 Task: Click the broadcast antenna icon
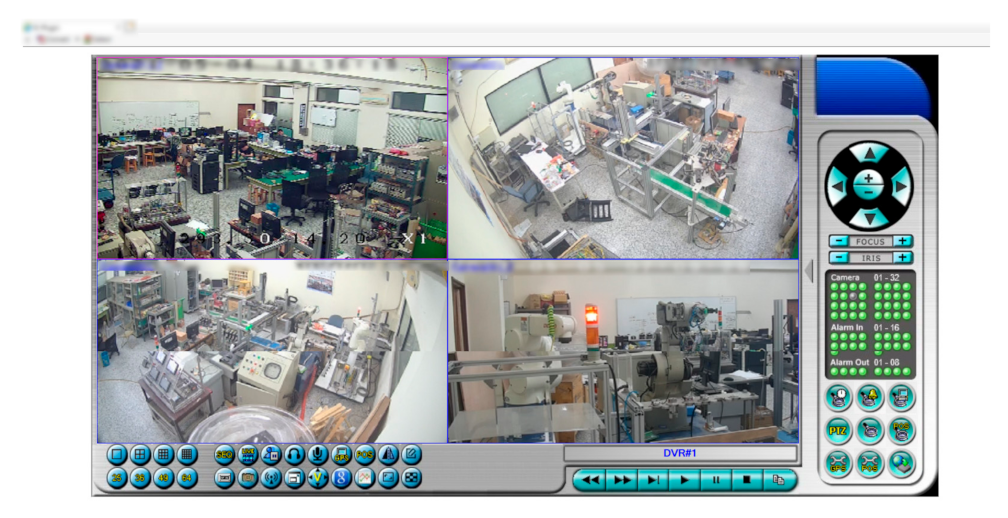tap(271, 478)
